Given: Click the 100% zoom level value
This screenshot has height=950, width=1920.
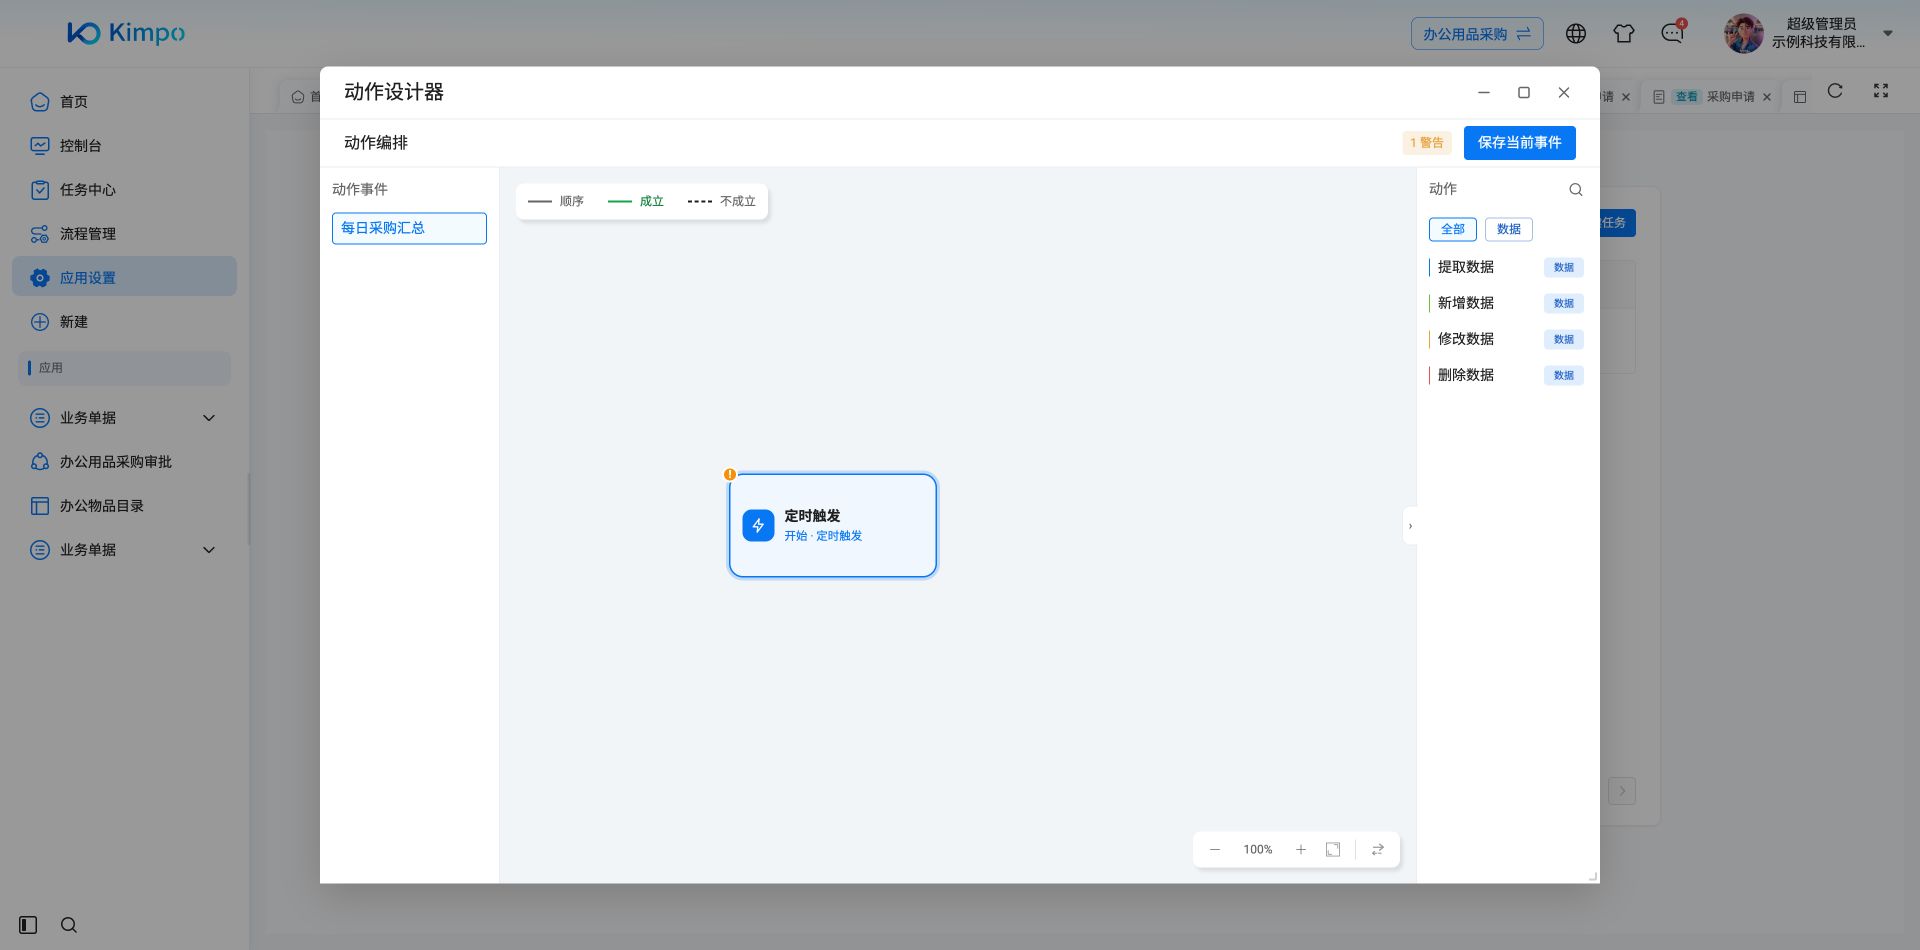Looking at the screenshot, I should coord(1258,850).
